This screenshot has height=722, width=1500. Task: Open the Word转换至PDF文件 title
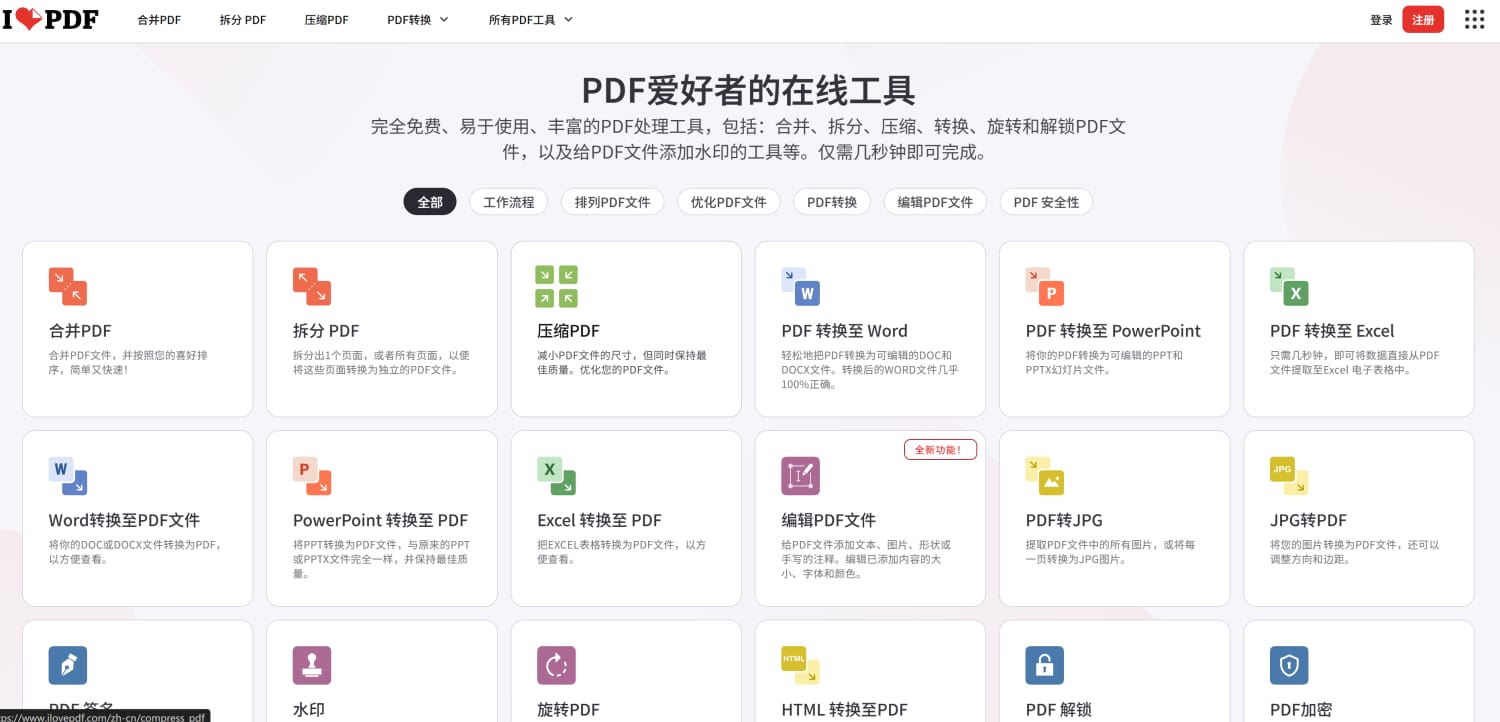coord(124,520)
